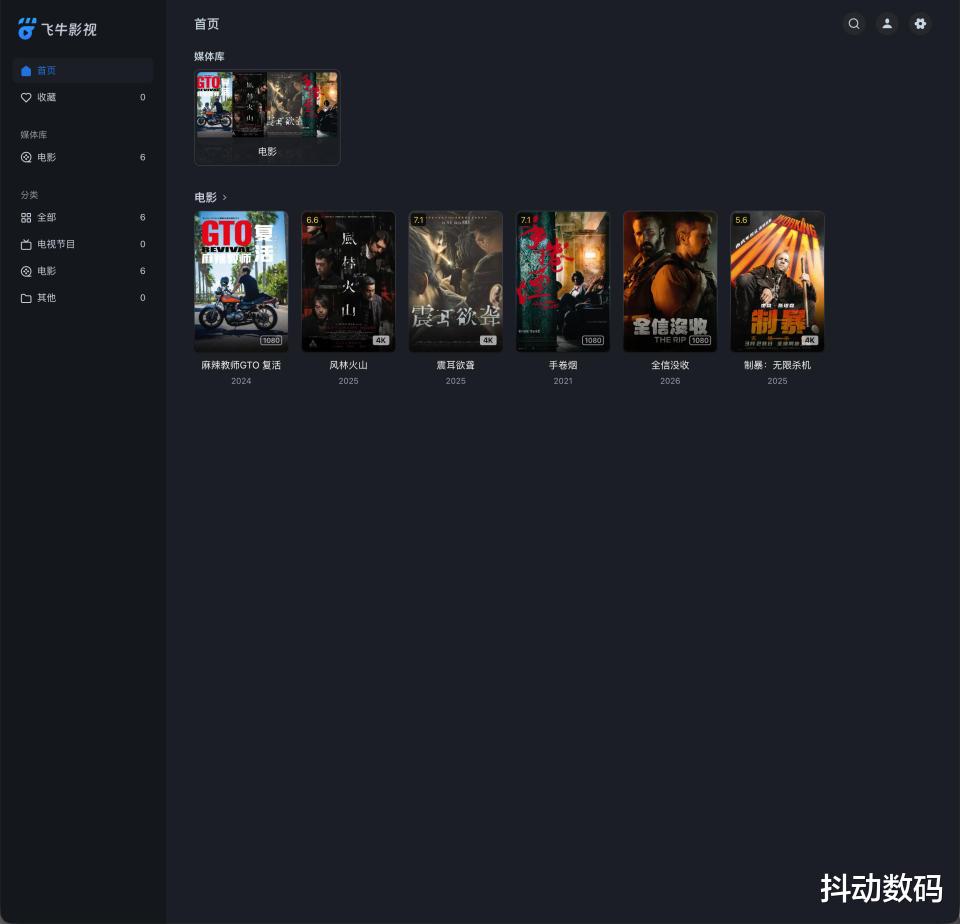
Task: Click the year 2021 under 手卷烟
Action: click(563, 381)
